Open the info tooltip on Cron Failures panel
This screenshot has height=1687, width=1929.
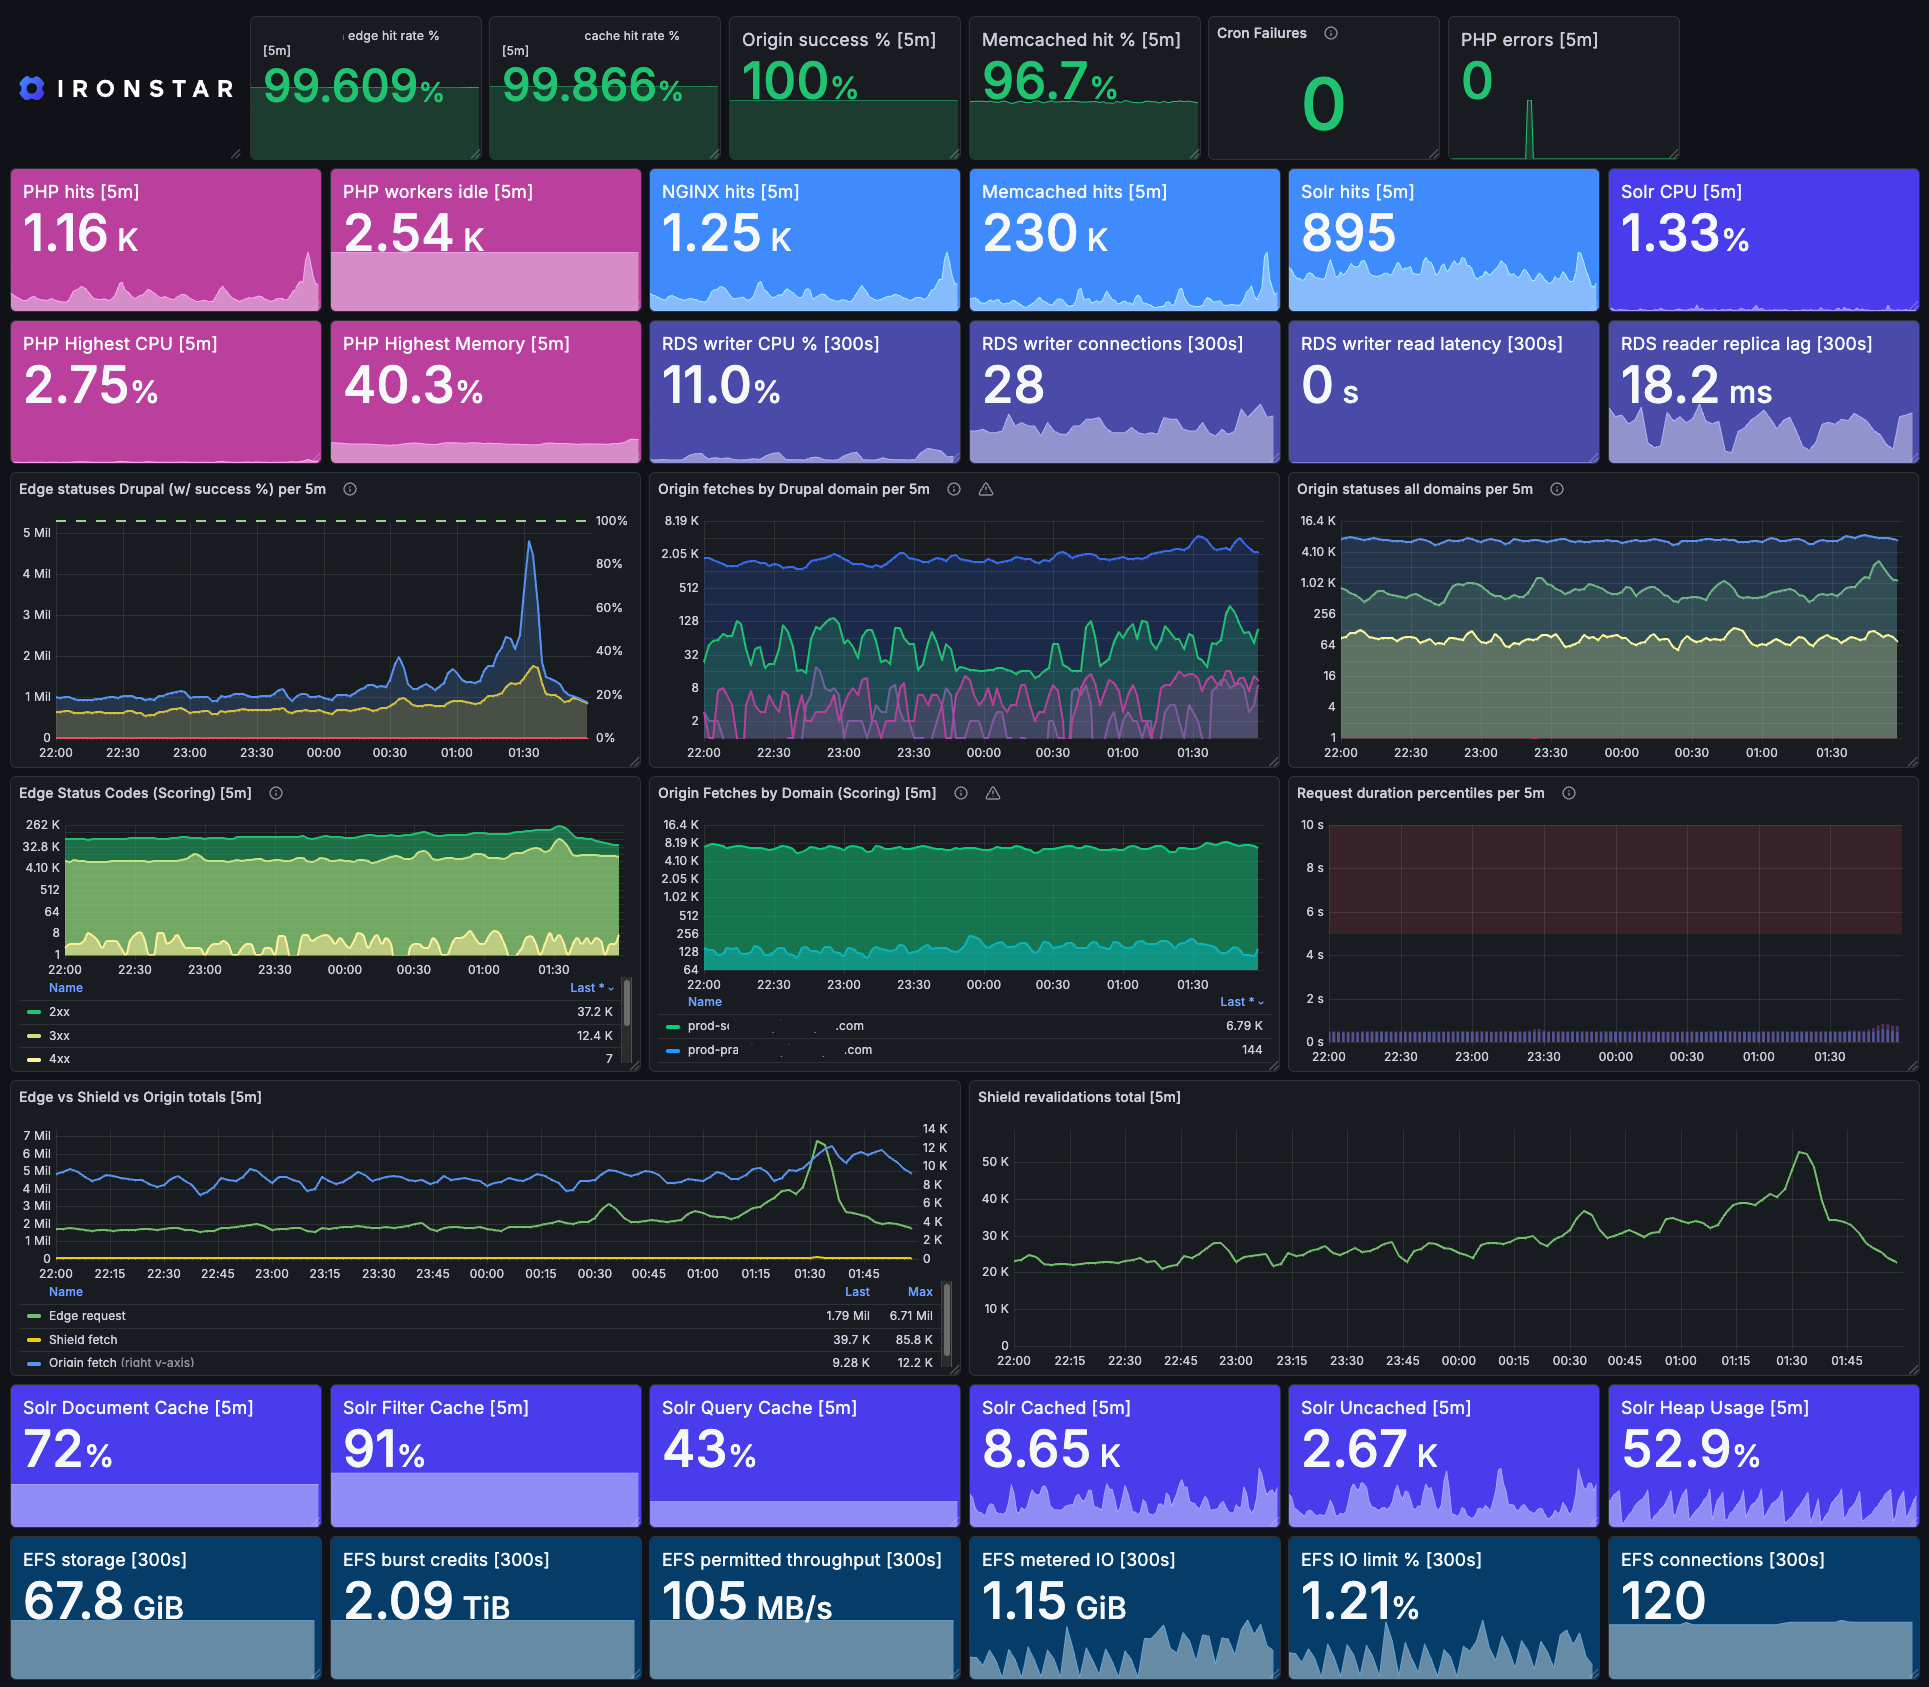[1331, 33]
